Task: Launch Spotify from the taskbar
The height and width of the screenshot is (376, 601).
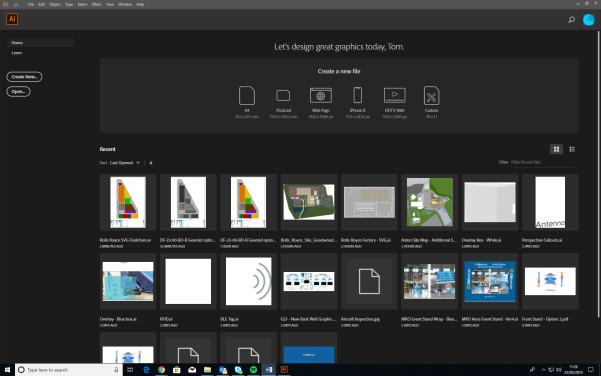Action: point(253,369)
